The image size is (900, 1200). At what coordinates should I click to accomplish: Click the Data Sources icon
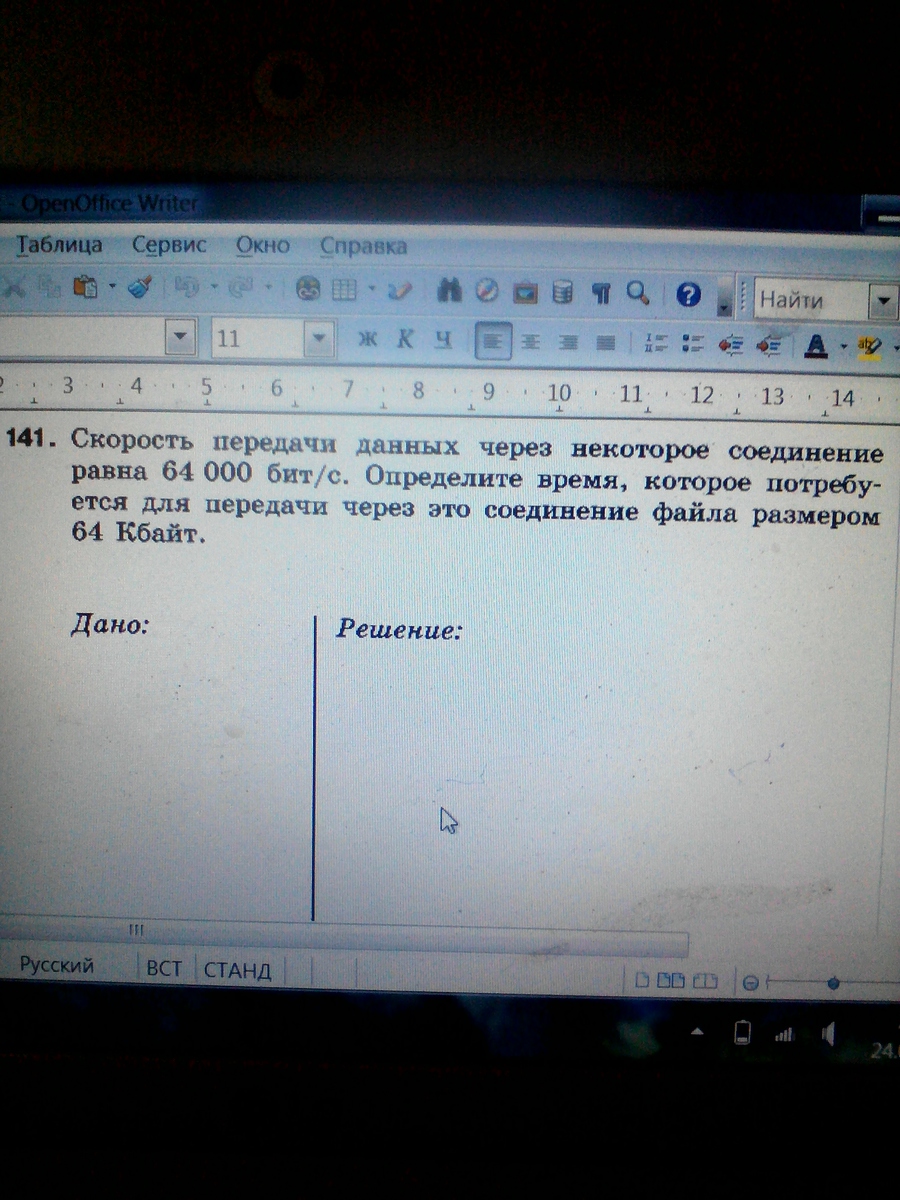point(563,292)
